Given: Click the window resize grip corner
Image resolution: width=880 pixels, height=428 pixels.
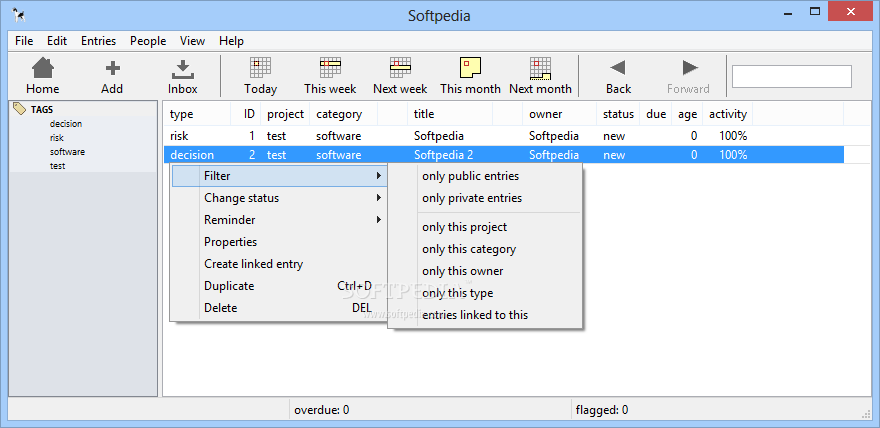Looking at the screenshot, I should tap(865, 414).
